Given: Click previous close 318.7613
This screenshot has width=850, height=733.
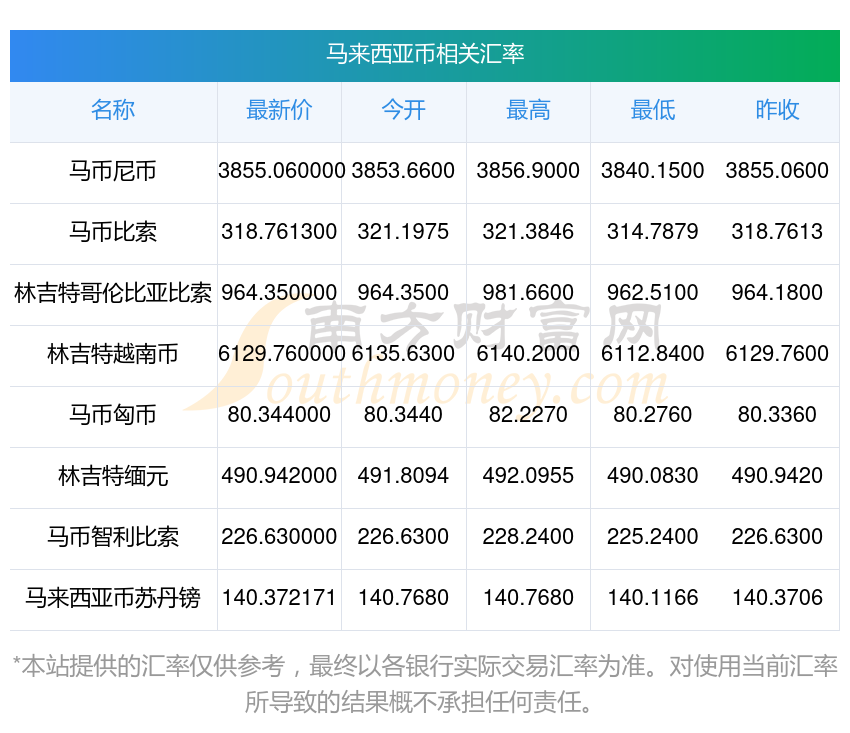Looking at the screenshot, I should pos(777,232).
